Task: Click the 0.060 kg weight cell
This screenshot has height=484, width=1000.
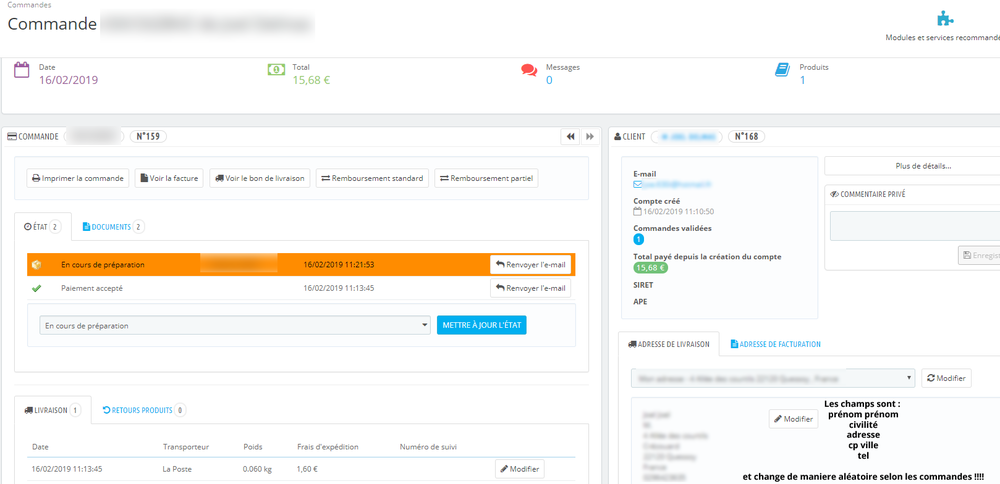Action: tap(257, 469)
